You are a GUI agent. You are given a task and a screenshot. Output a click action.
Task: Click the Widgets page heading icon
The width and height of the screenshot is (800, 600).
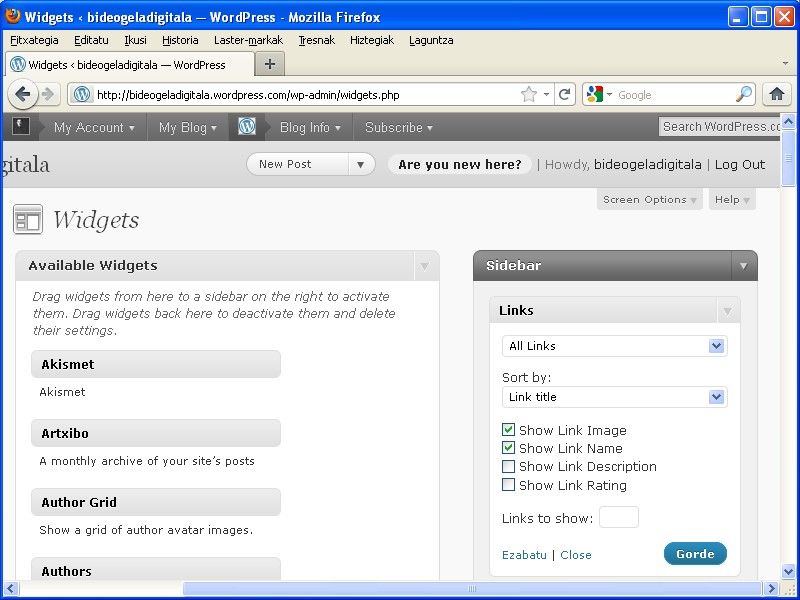click(x=28, y=219)
